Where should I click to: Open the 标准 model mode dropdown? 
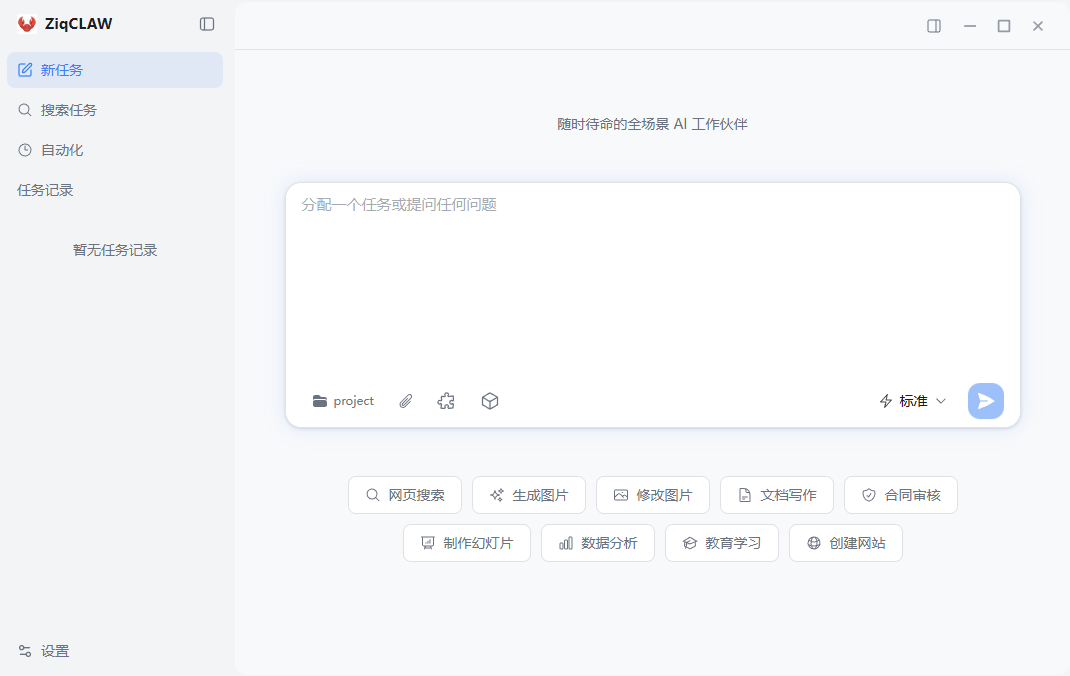point(915,400)
